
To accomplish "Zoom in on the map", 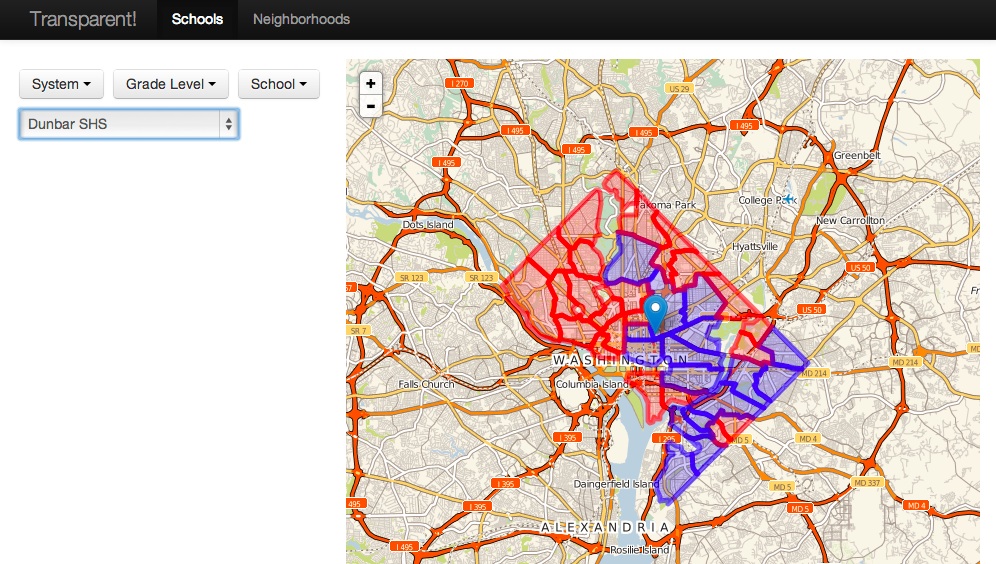I will 371,84.
